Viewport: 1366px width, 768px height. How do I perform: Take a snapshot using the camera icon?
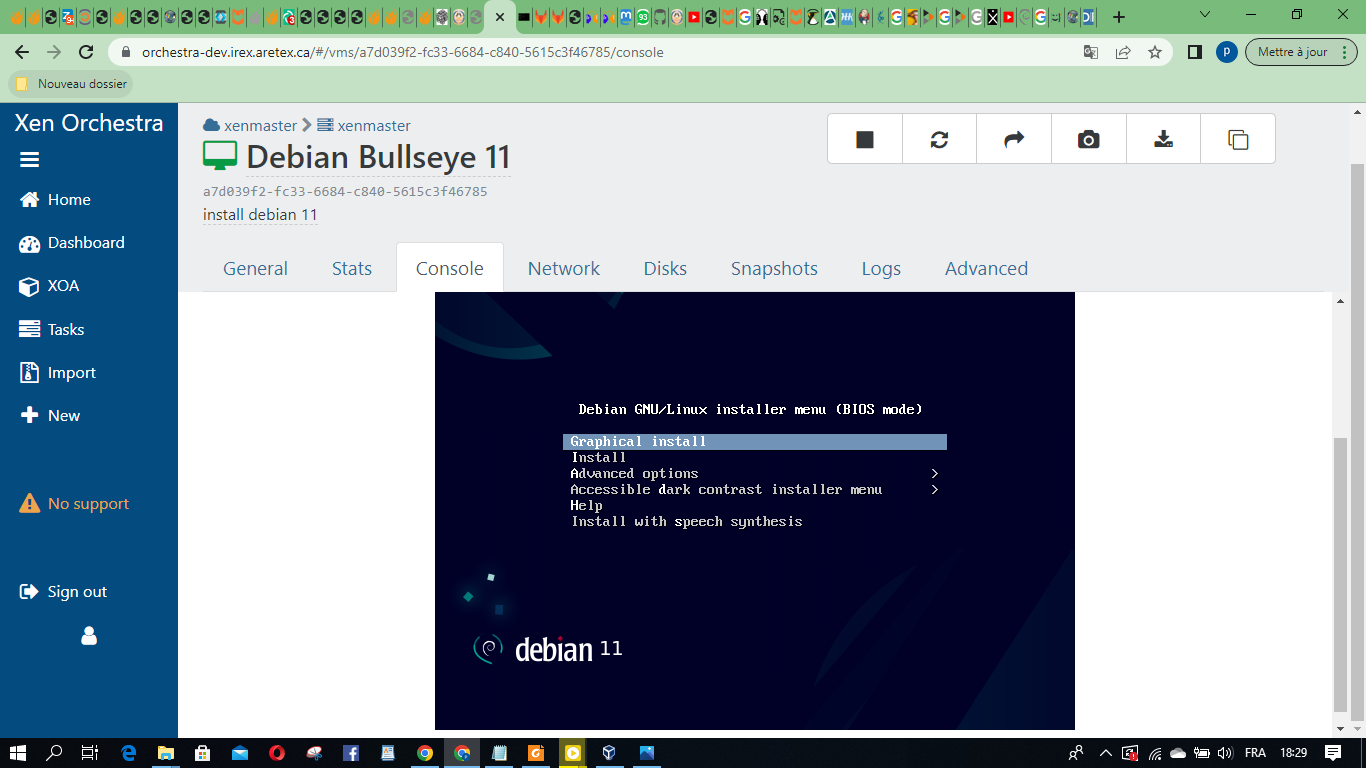point(1088,139)
